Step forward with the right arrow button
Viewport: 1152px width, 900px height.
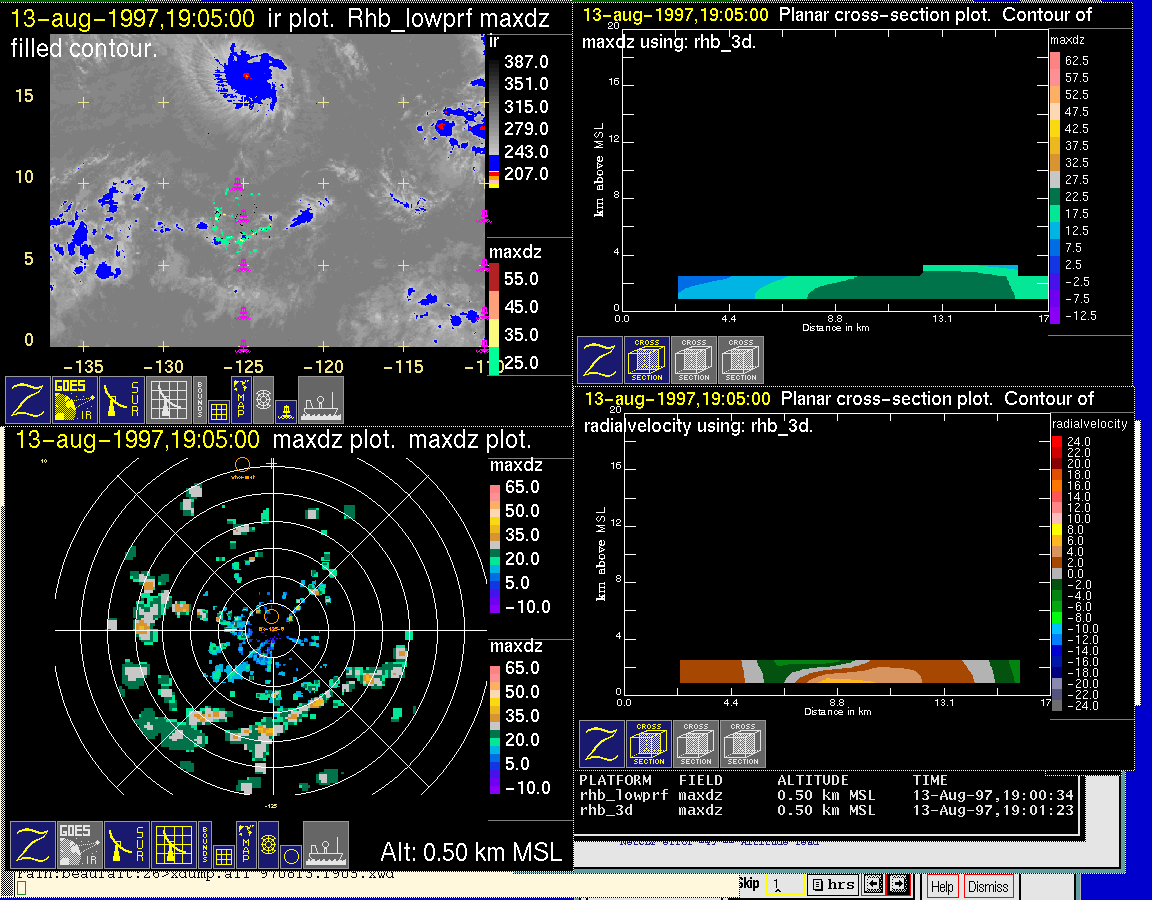(897, 885)
